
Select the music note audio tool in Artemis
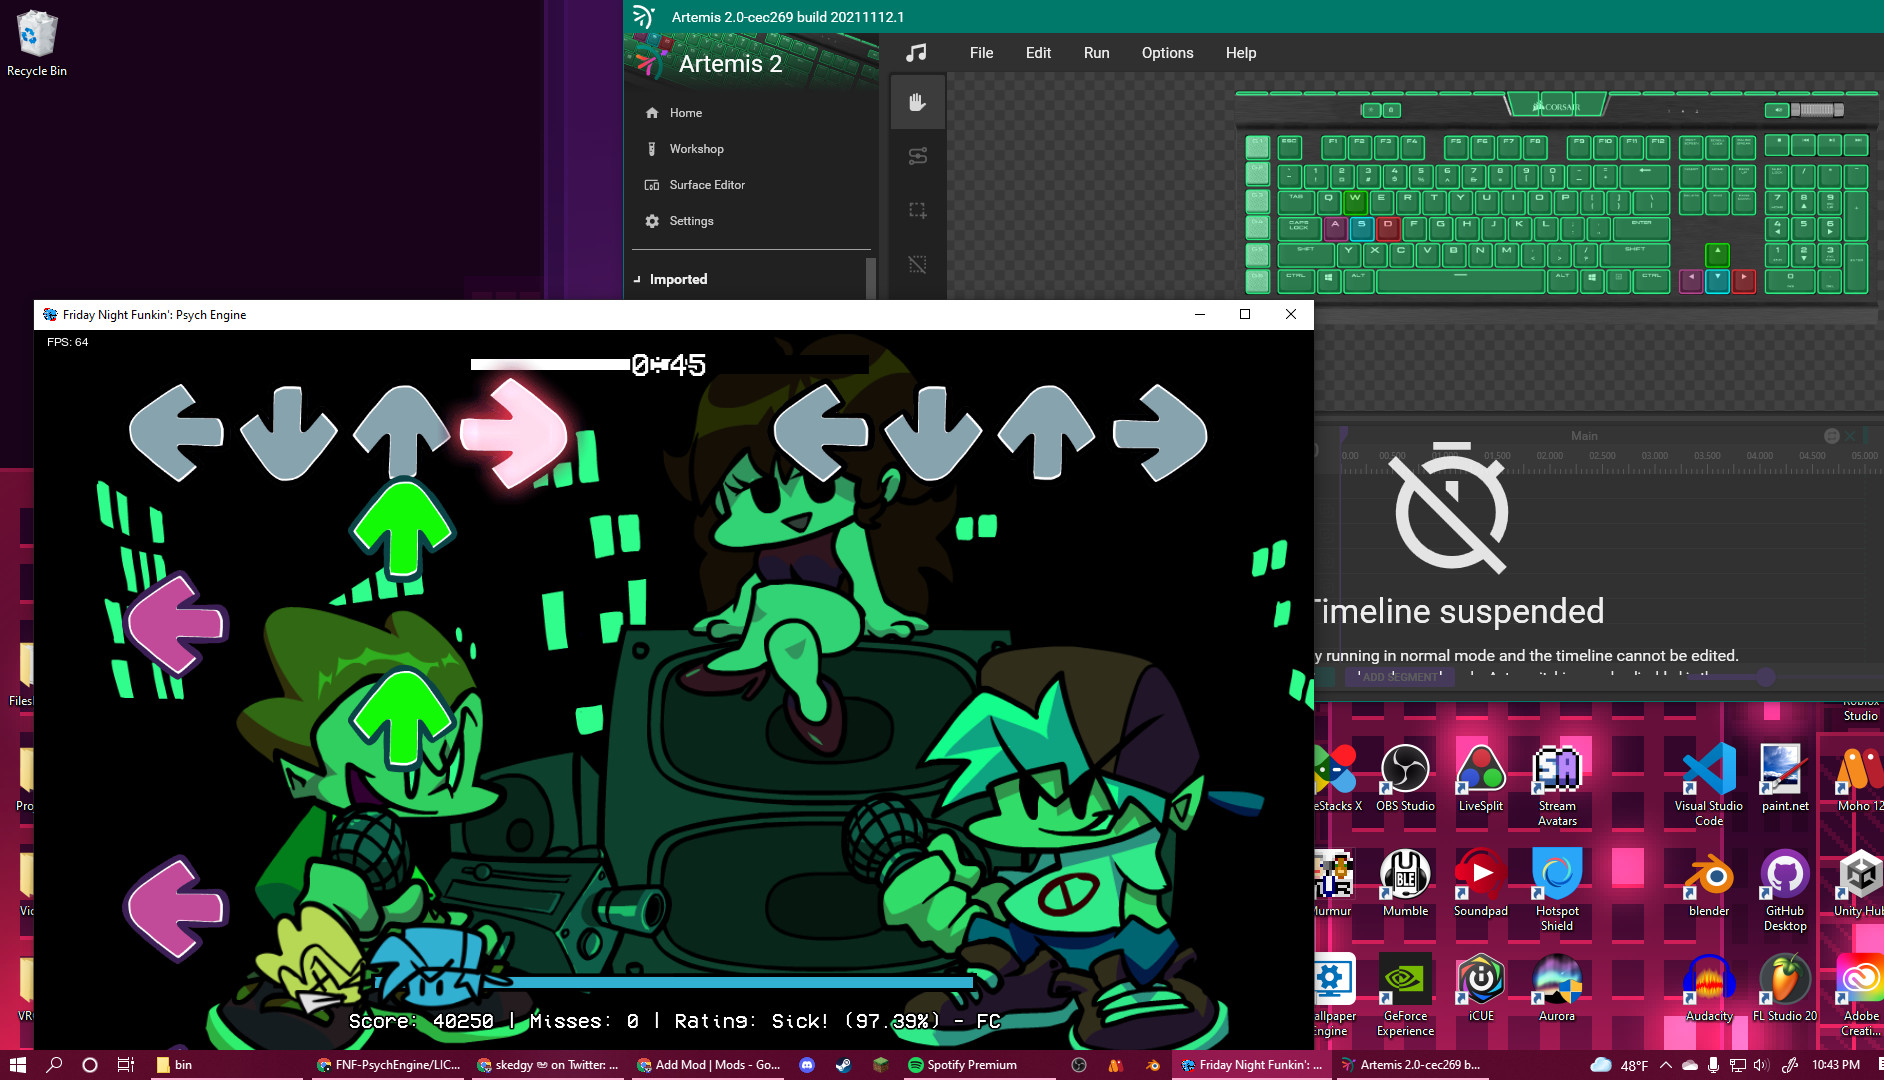pos(917,52)
